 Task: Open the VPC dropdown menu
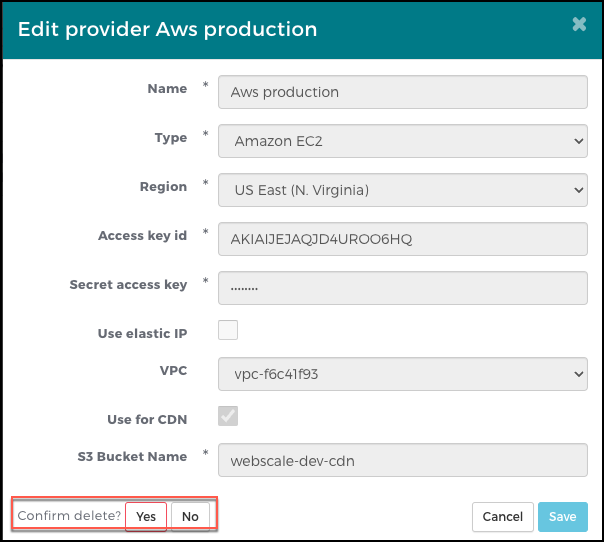(x=402, y=374)
